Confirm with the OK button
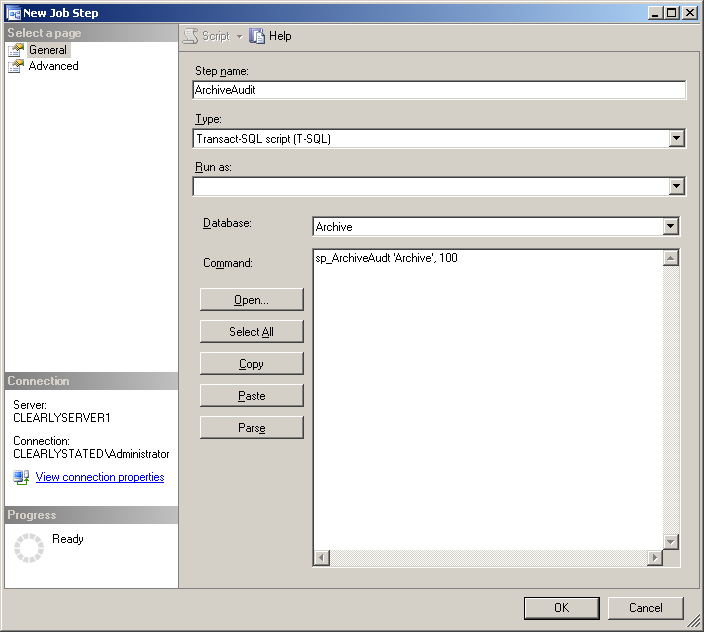The image size is (704, 632). [x=561, y=607]
